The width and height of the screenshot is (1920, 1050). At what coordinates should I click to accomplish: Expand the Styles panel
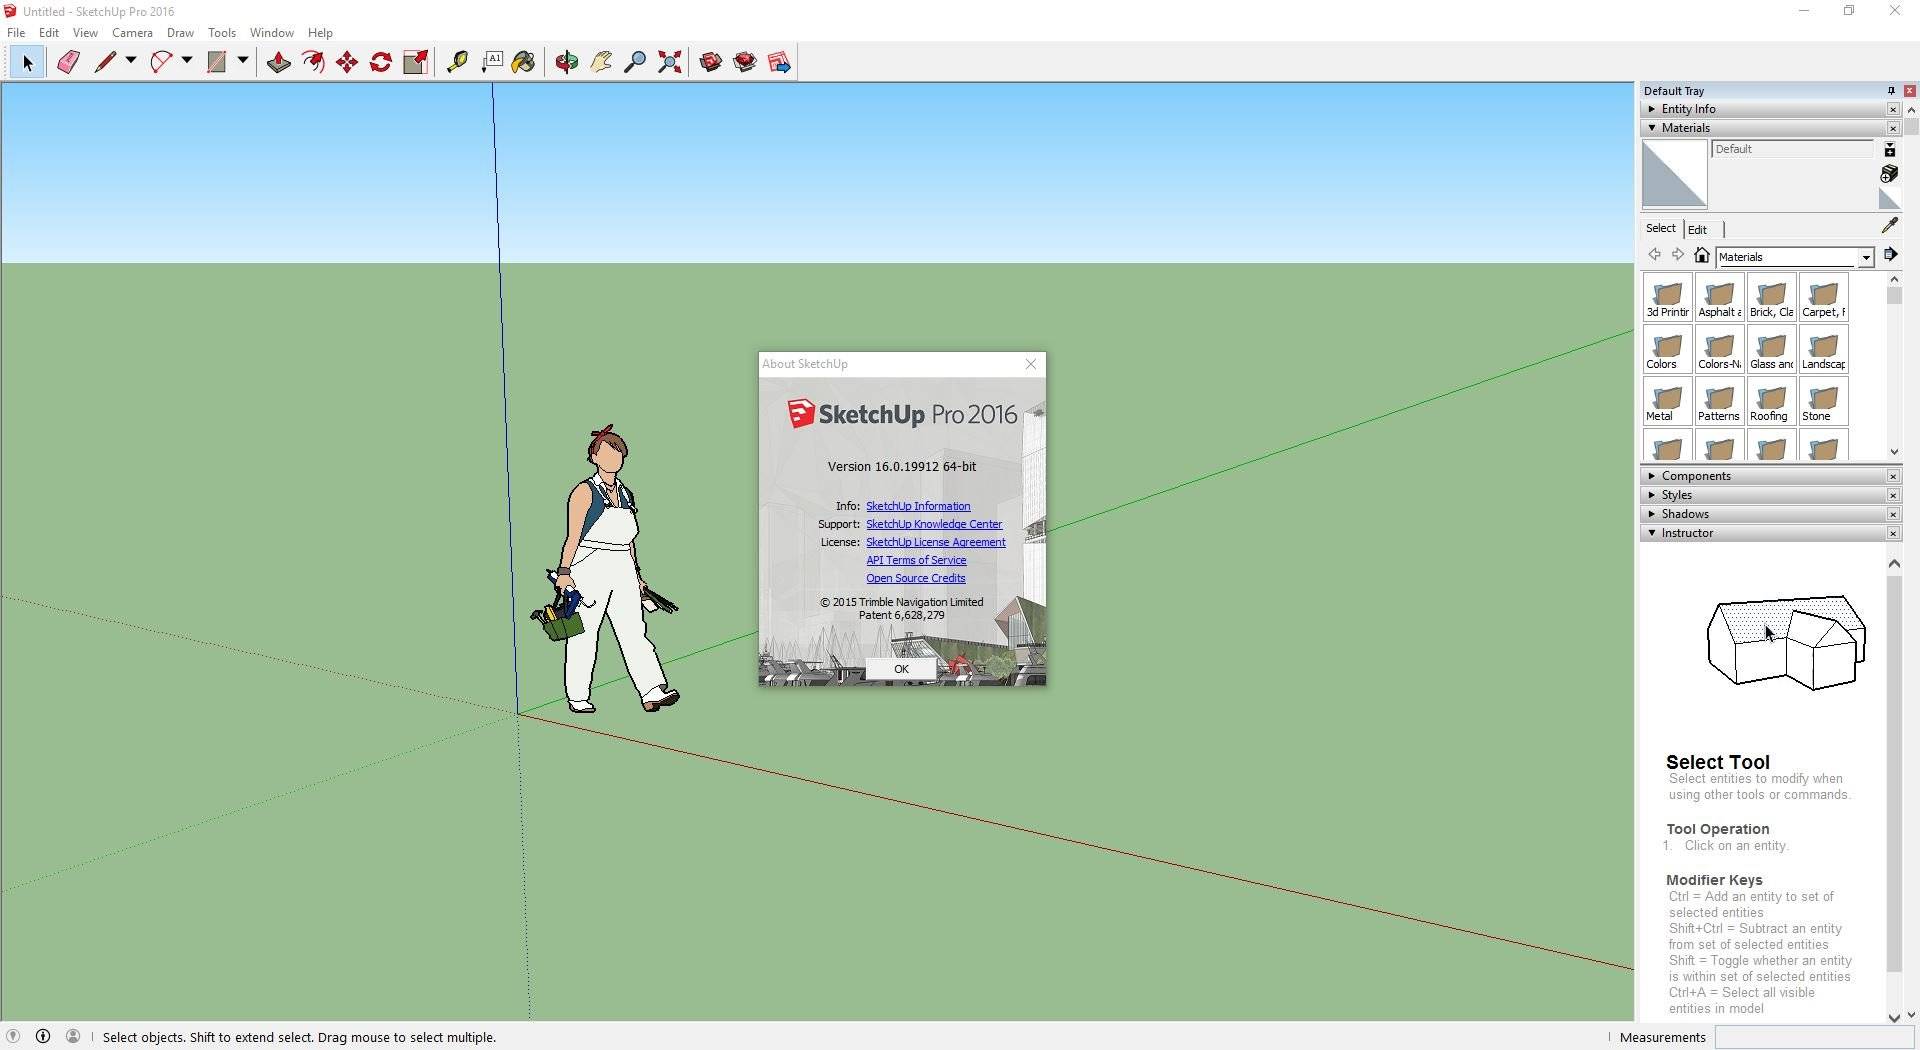pyautogui.click(x=1770, y=495)
